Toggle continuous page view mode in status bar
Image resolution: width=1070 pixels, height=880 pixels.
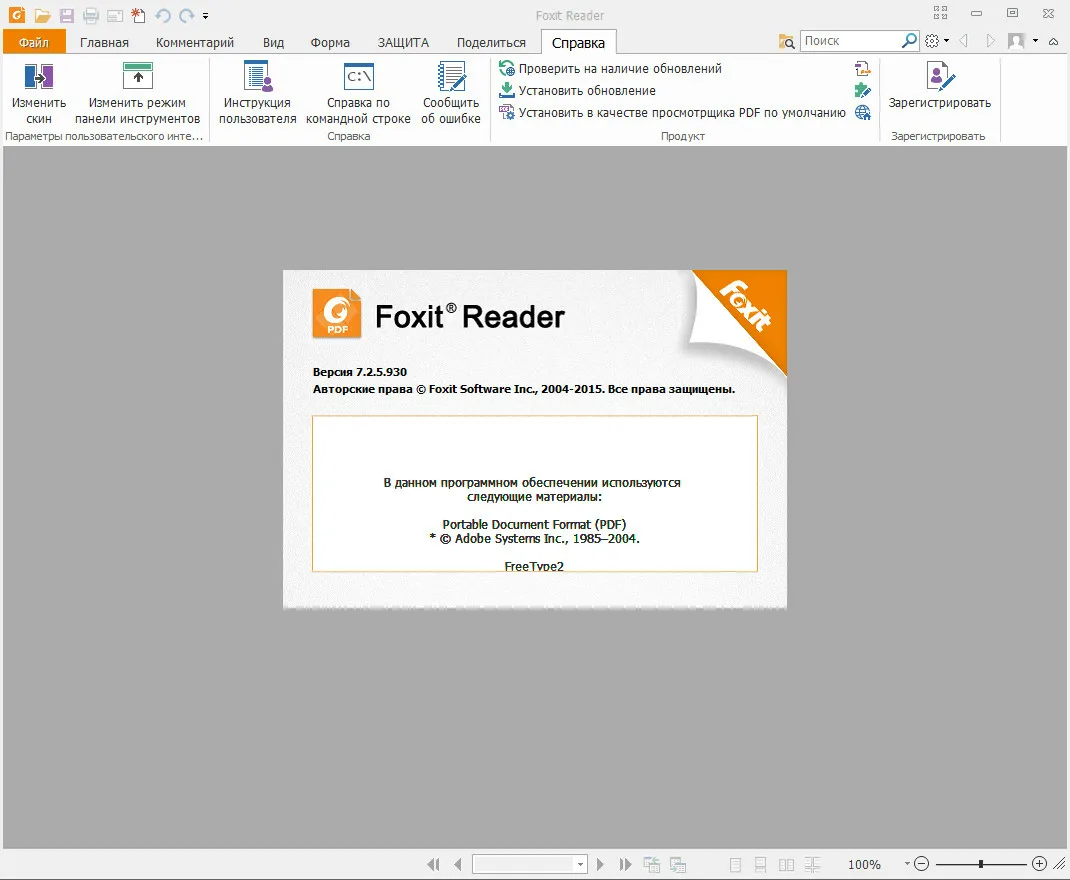[760, 865]
